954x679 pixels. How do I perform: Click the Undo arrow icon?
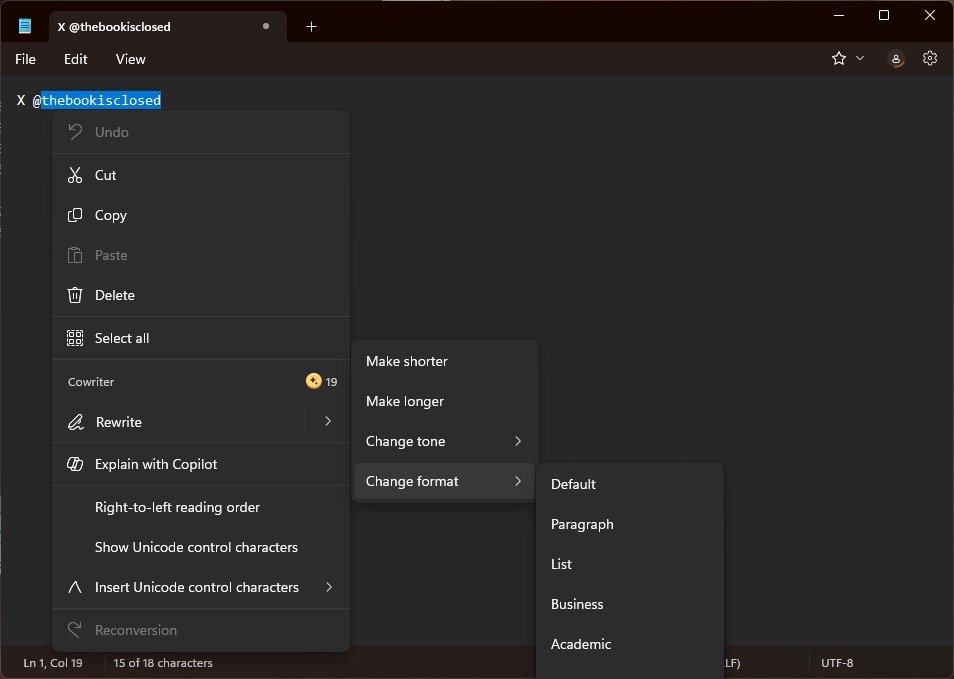pos(75,132)
